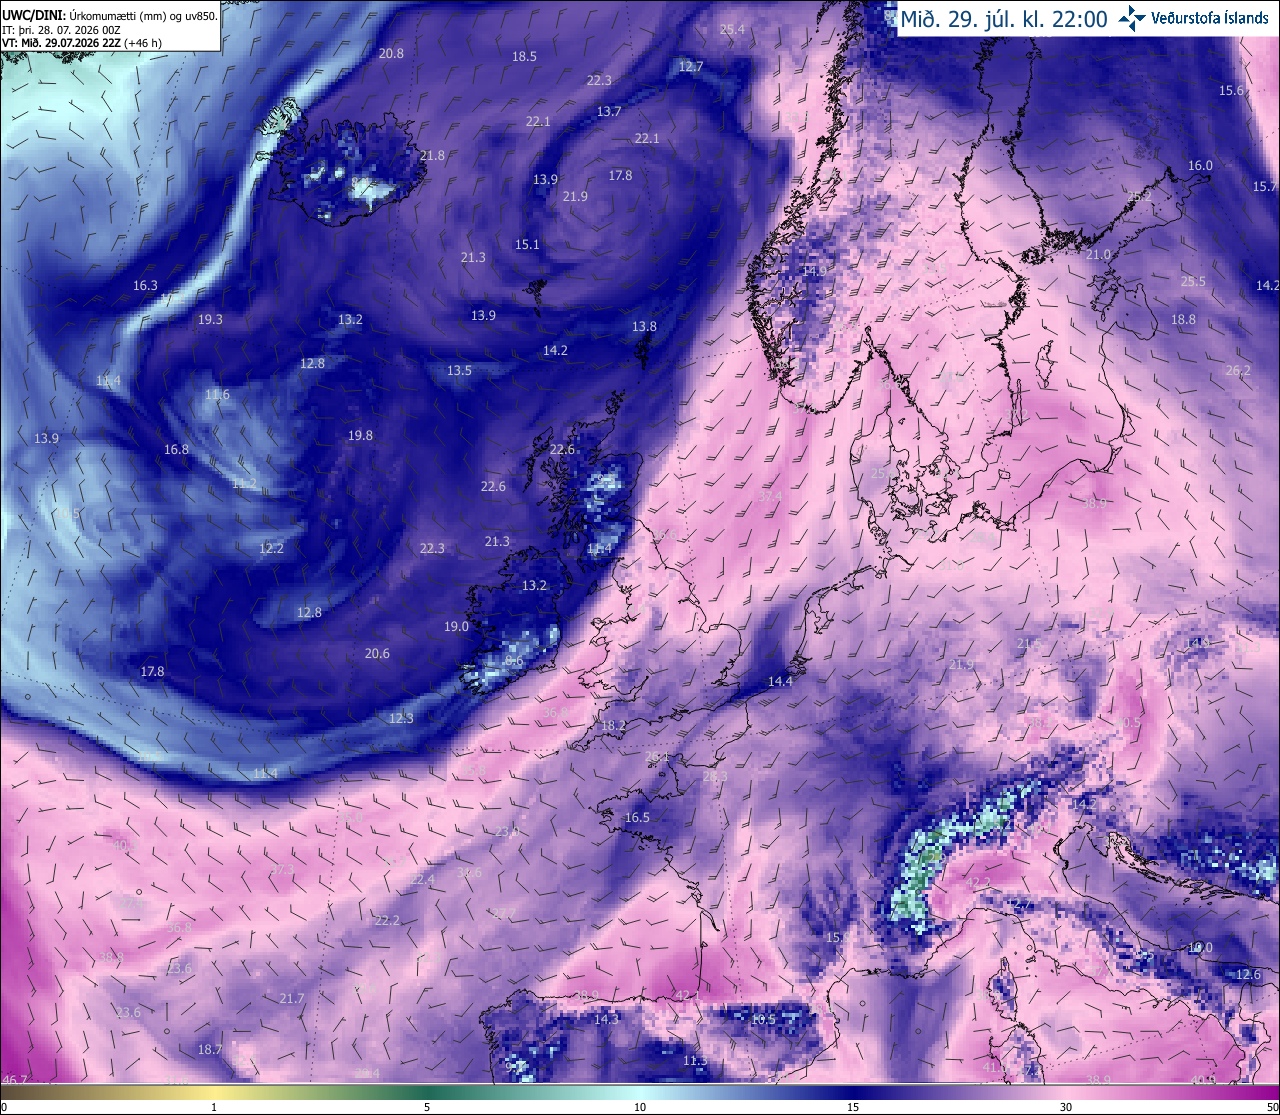Image resolution: width=1280 pixels, height=1115 pixels.
Task: Click the 16.5 value label over Brittany
Action: pos(637,817)
